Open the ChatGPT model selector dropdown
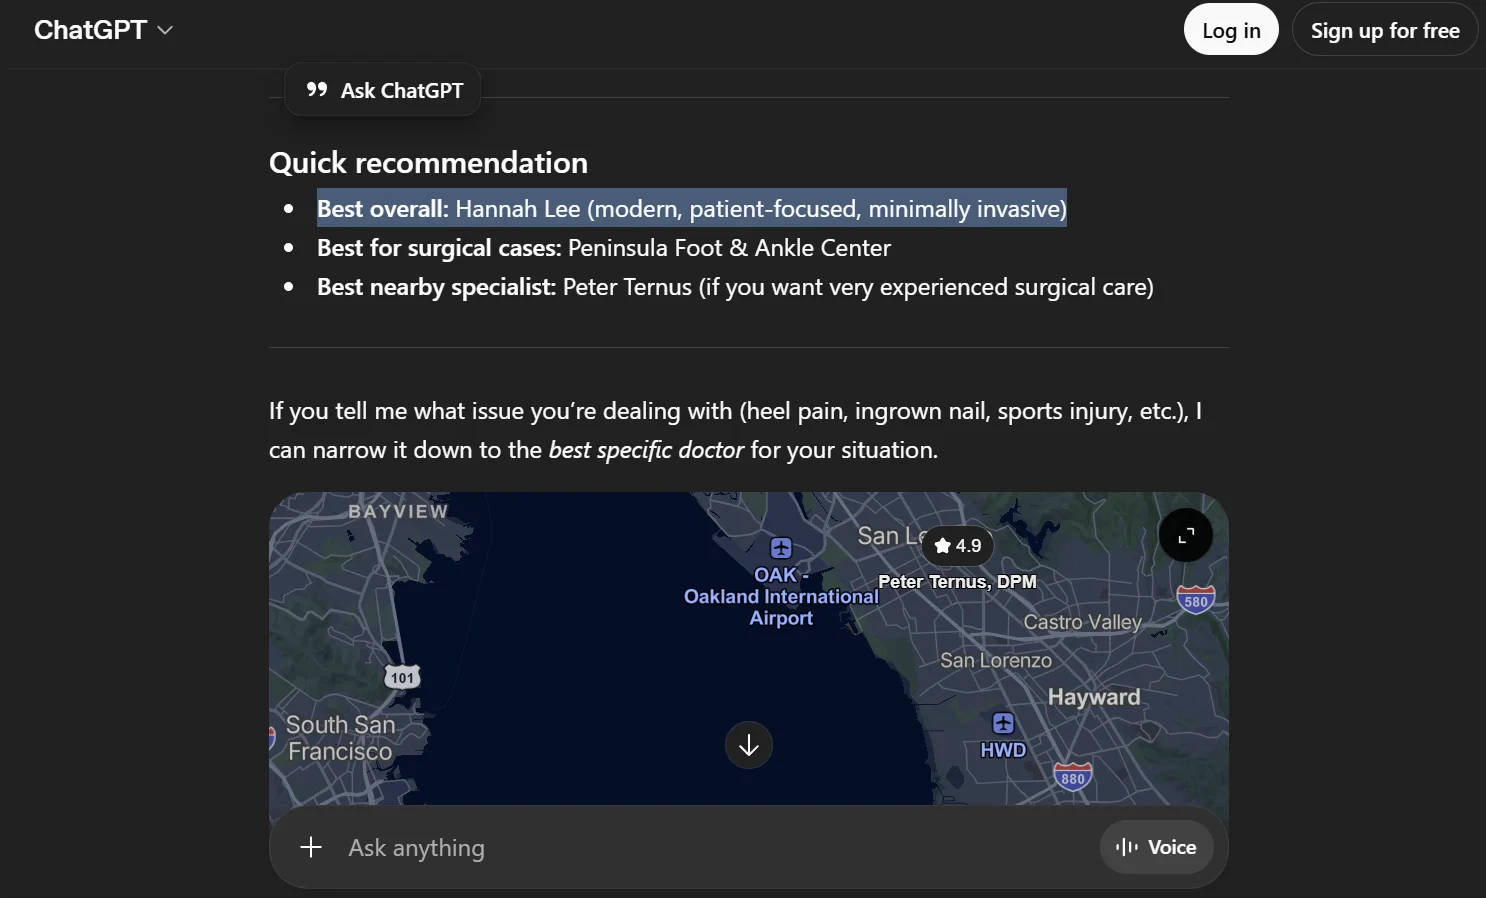Image resolution: width=1486 pixels, height=898 pixels. pos(103,30)
